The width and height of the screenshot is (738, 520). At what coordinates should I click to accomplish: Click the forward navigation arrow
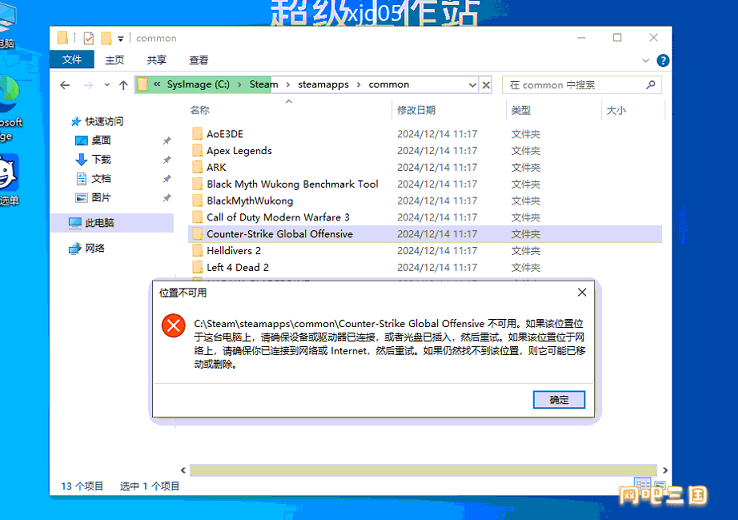88,85
